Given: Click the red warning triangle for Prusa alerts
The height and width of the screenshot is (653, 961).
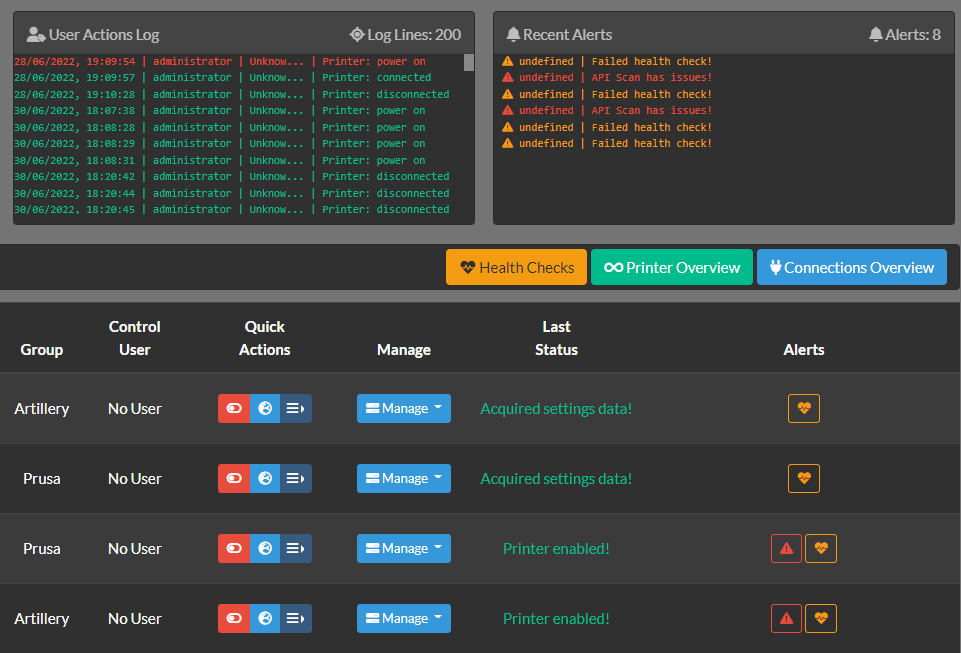Looking at the screenshot, I should [x=786, y=548].
